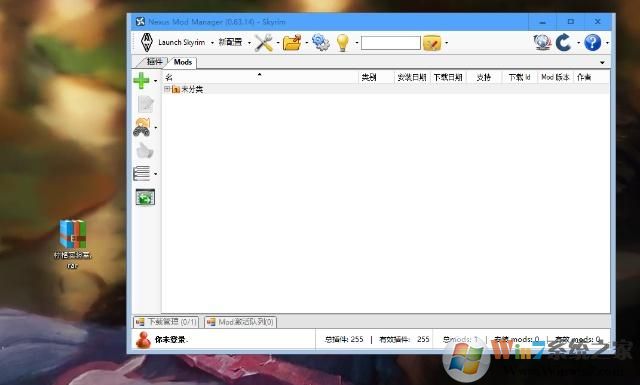
Task: Click the toolbar search text box
Action: pyautogui.click(x=391, y=43)
